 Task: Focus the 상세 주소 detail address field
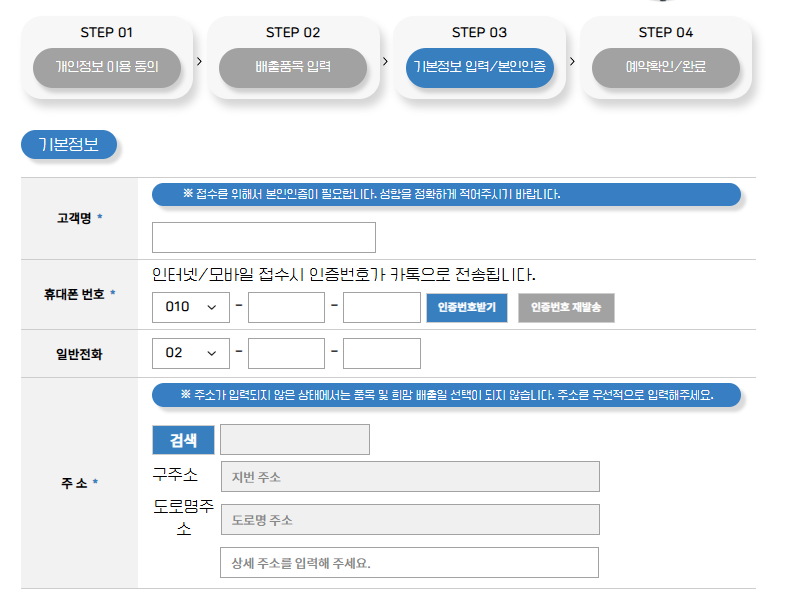[x=410, y=562]
